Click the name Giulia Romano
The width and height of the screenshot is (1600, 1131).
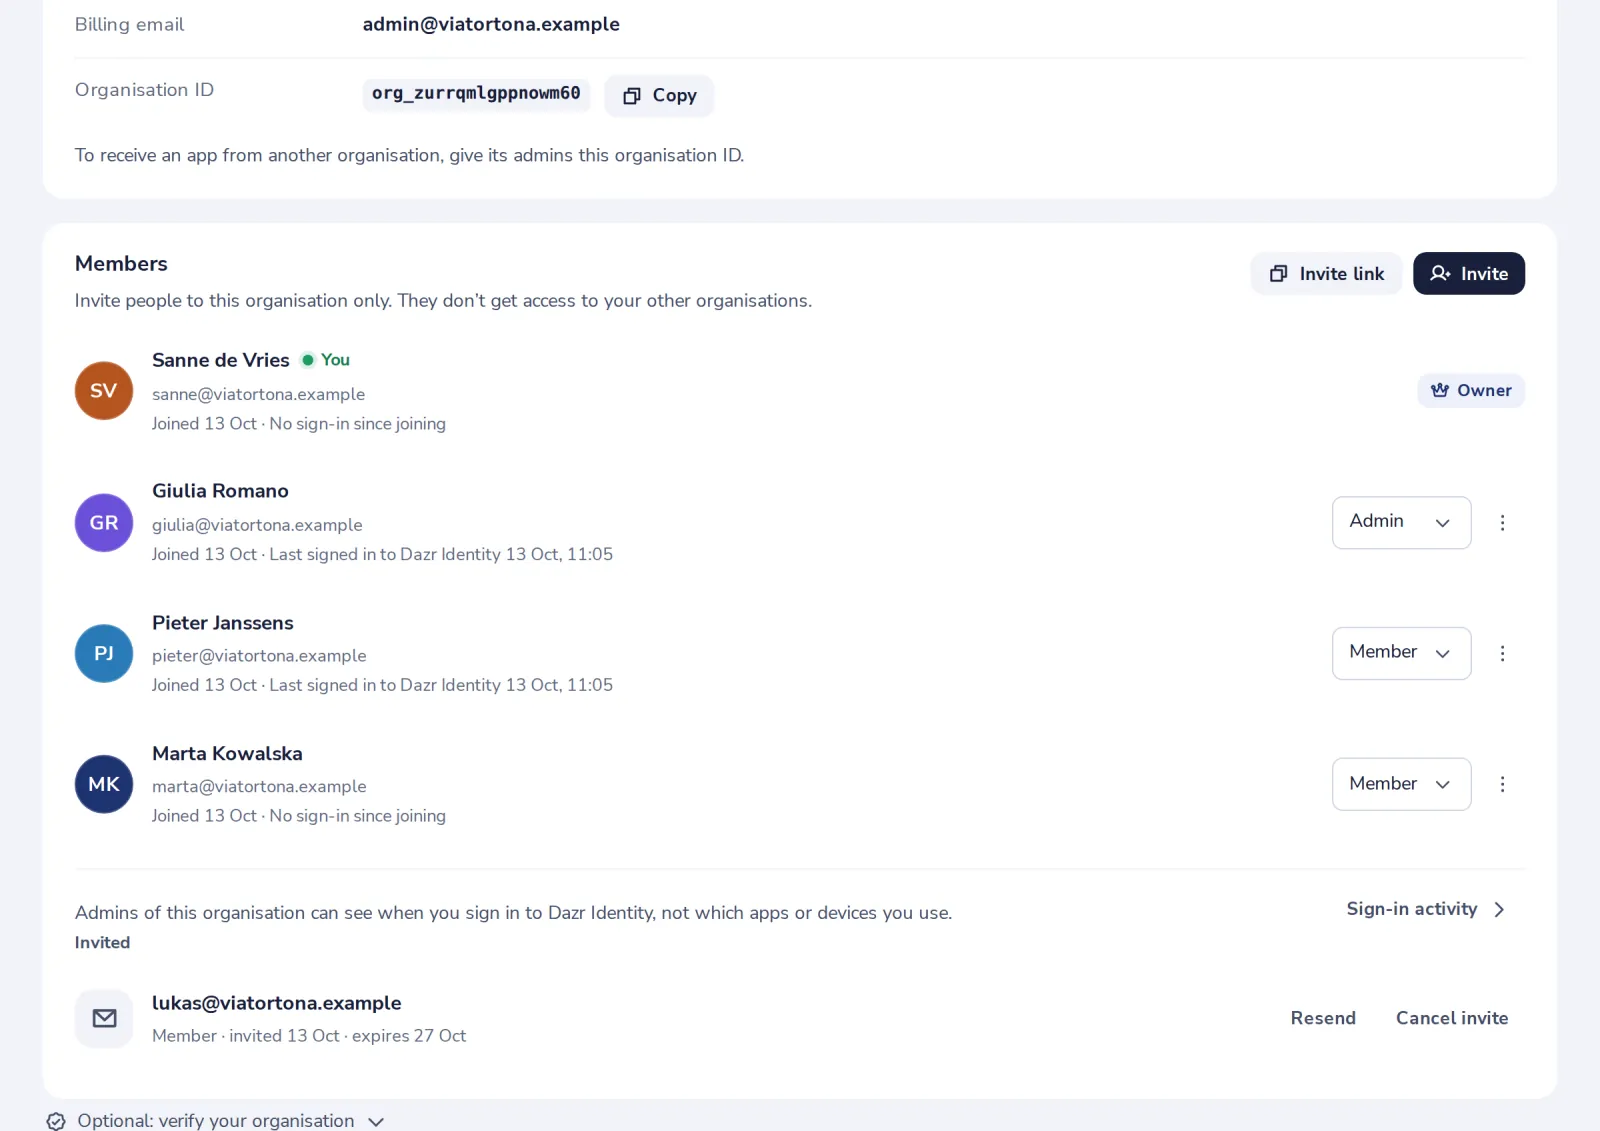point(220,491)
